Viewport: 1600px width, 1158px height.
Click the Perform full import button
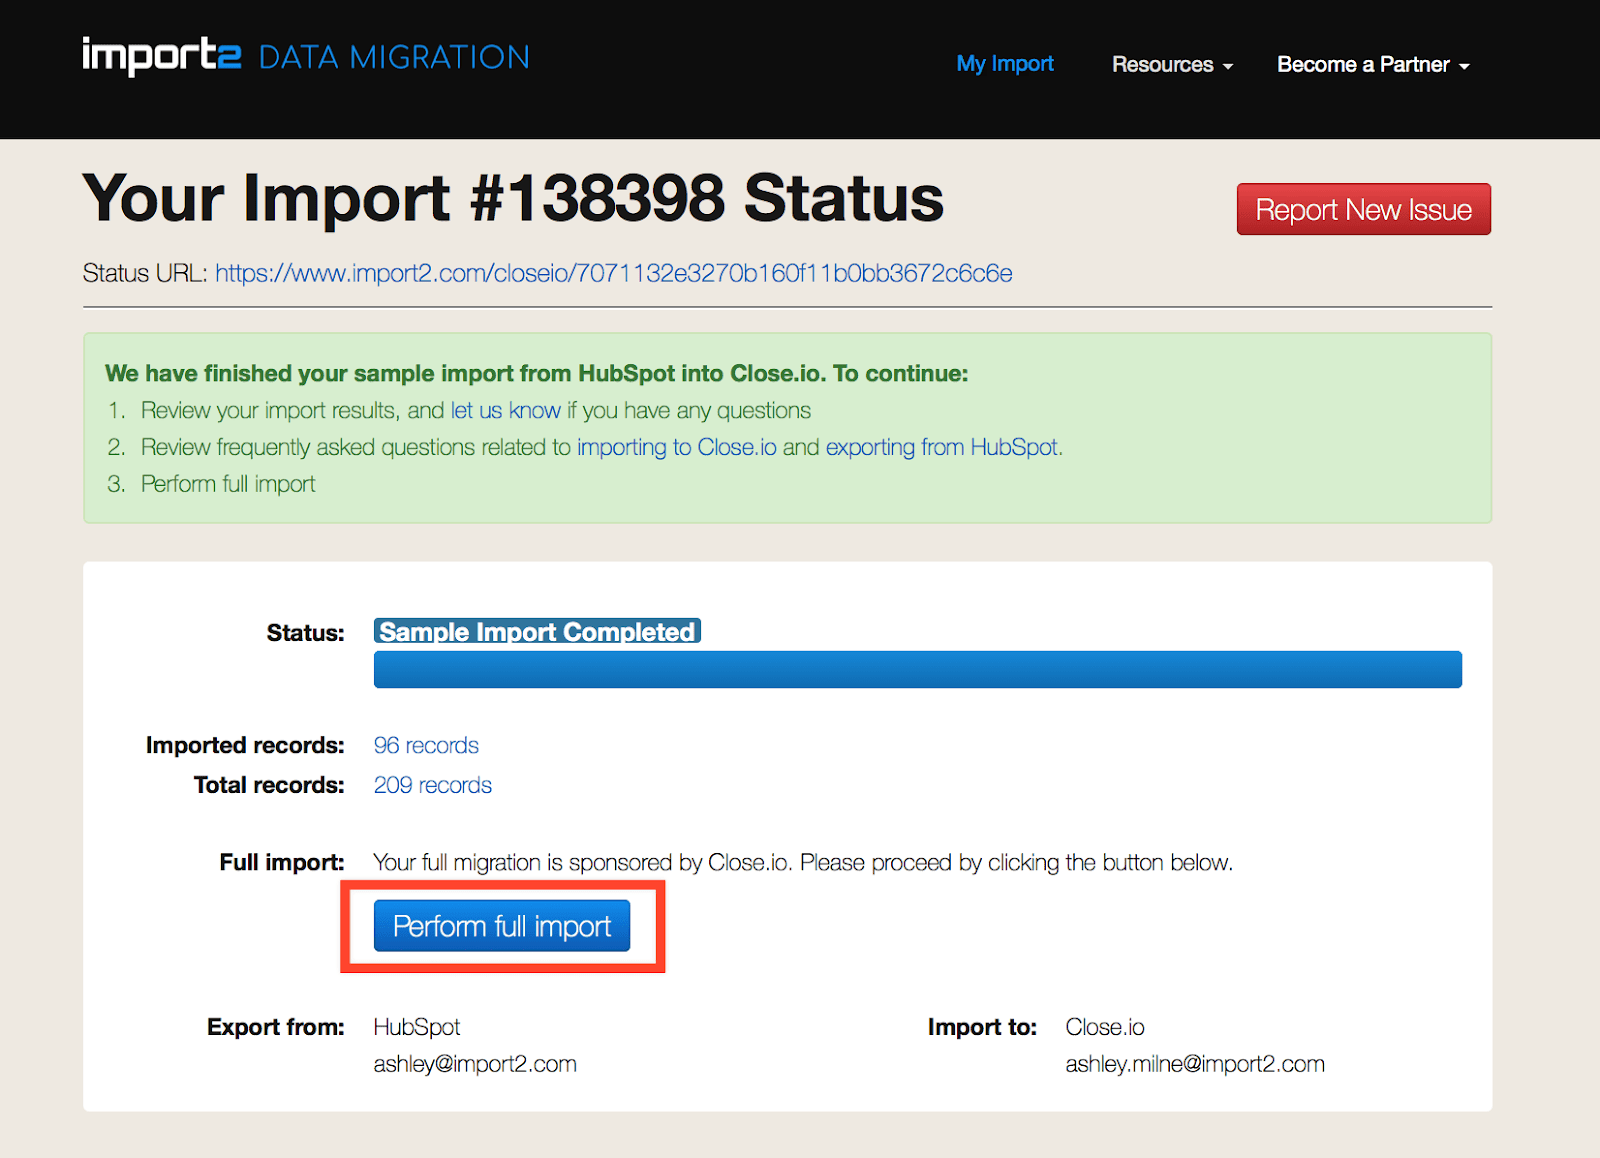[502, 926]
